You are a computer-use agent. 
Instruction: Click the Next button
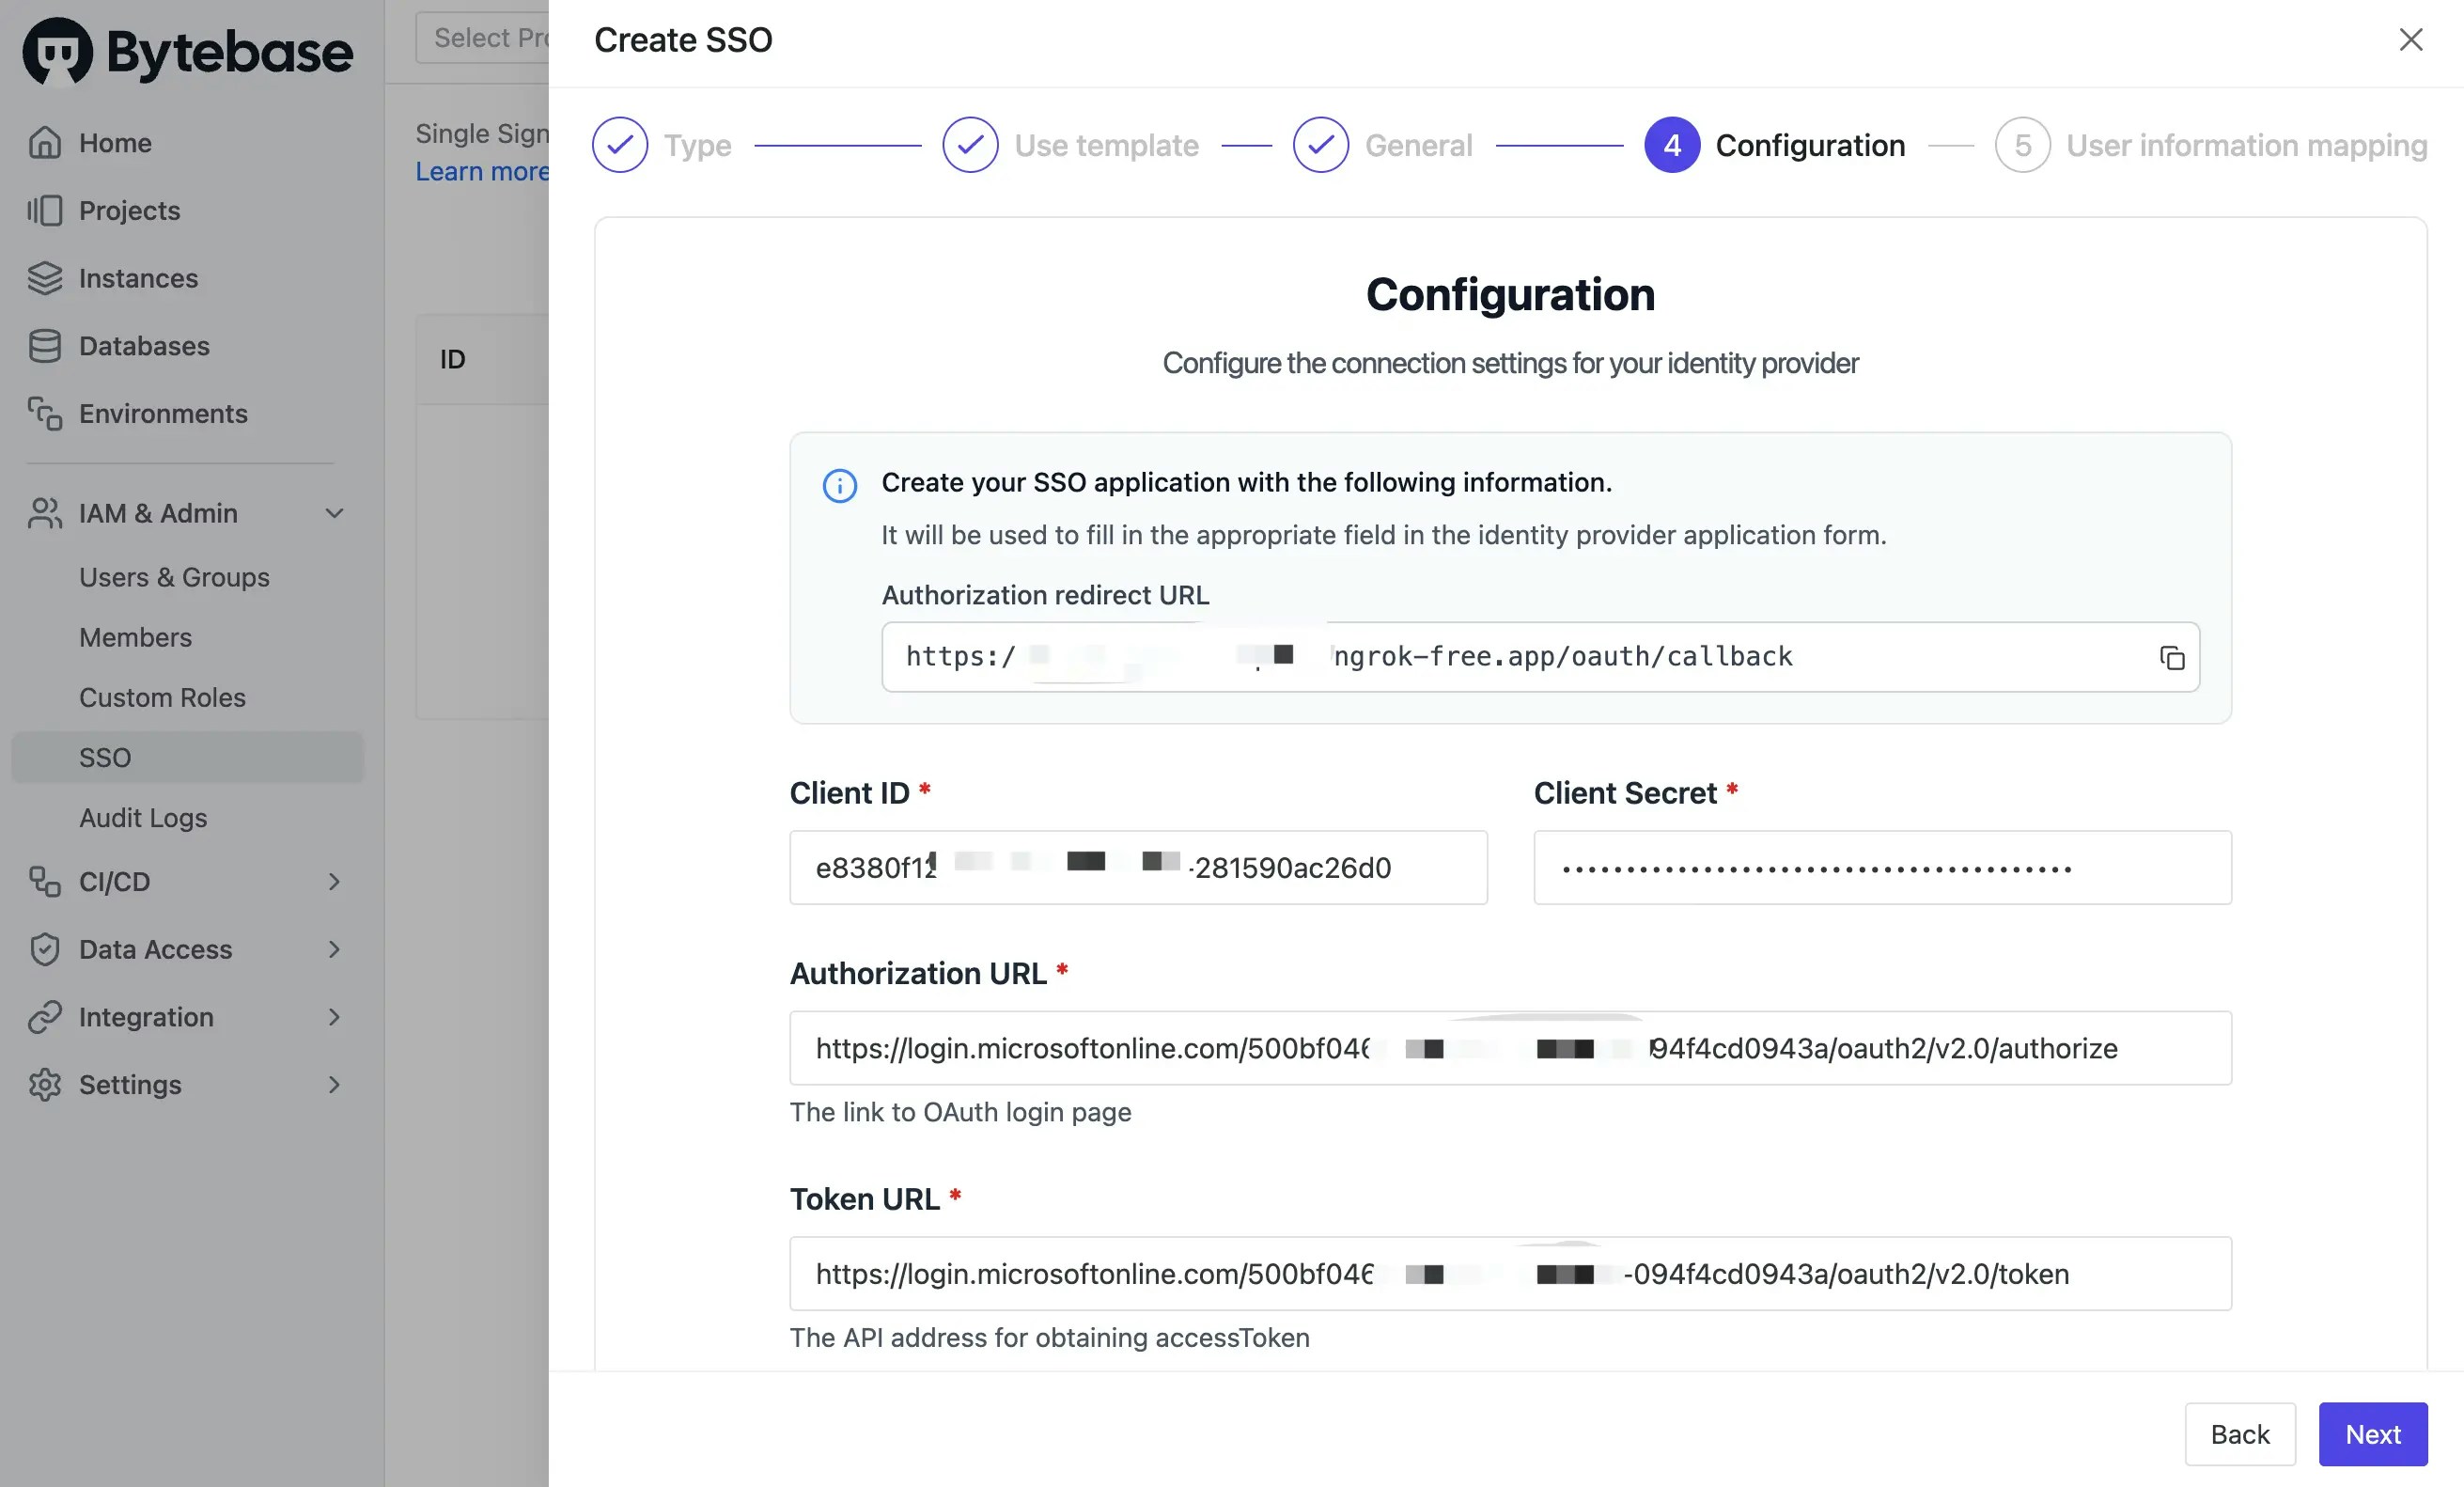[2372, 1434]
